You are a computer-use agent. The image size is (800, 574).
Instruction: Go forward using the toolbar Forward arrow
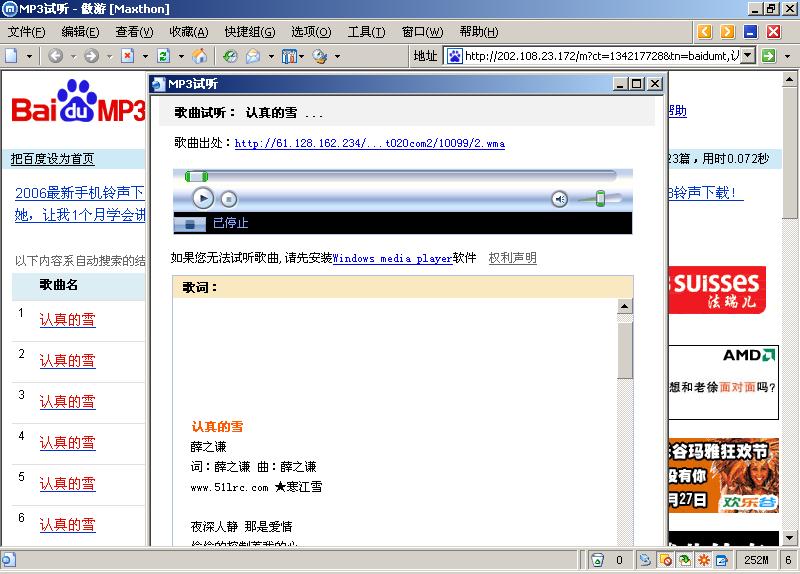(92, 56)
